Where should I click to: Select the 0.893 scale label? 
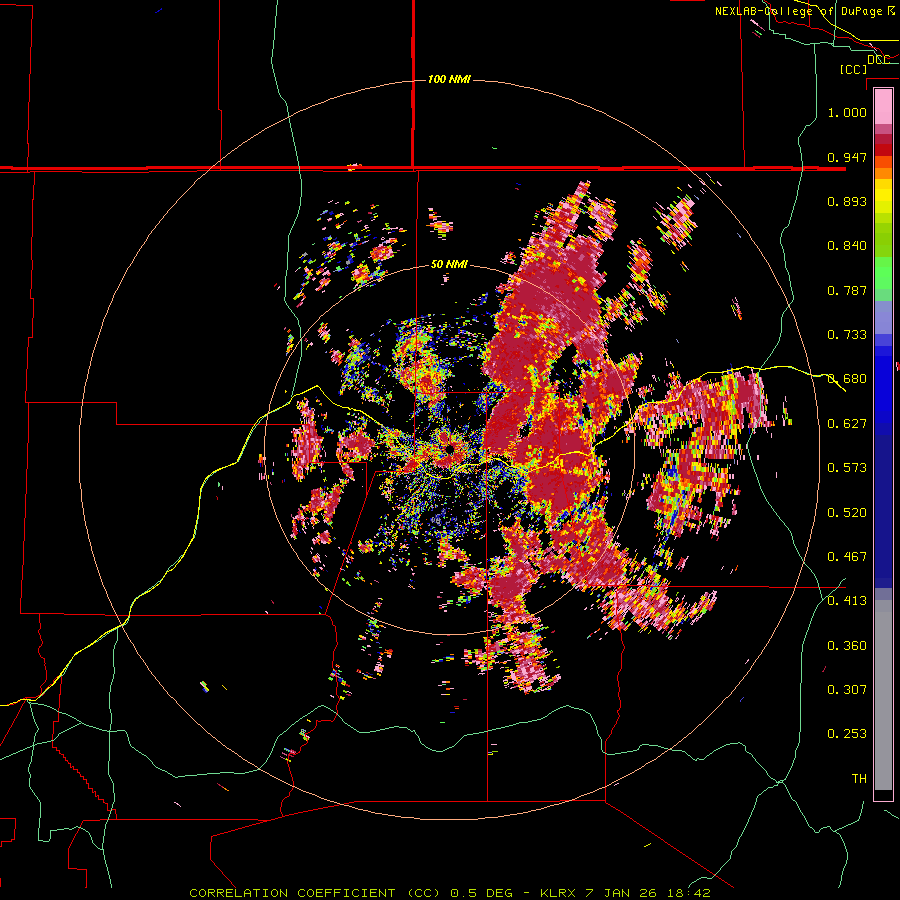click(847, 201)
